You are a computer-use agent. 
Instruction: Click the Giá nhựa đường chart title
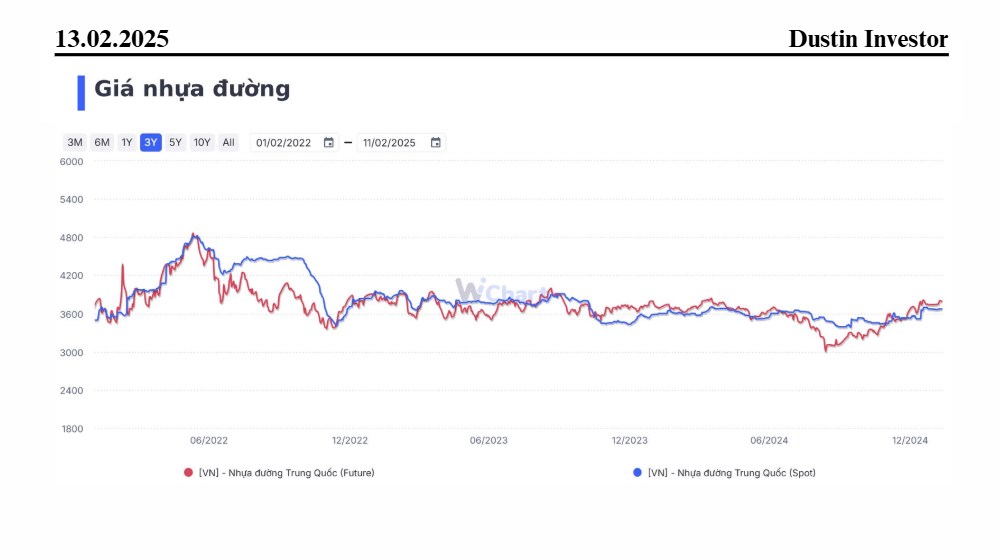click(x=192, y=89)
